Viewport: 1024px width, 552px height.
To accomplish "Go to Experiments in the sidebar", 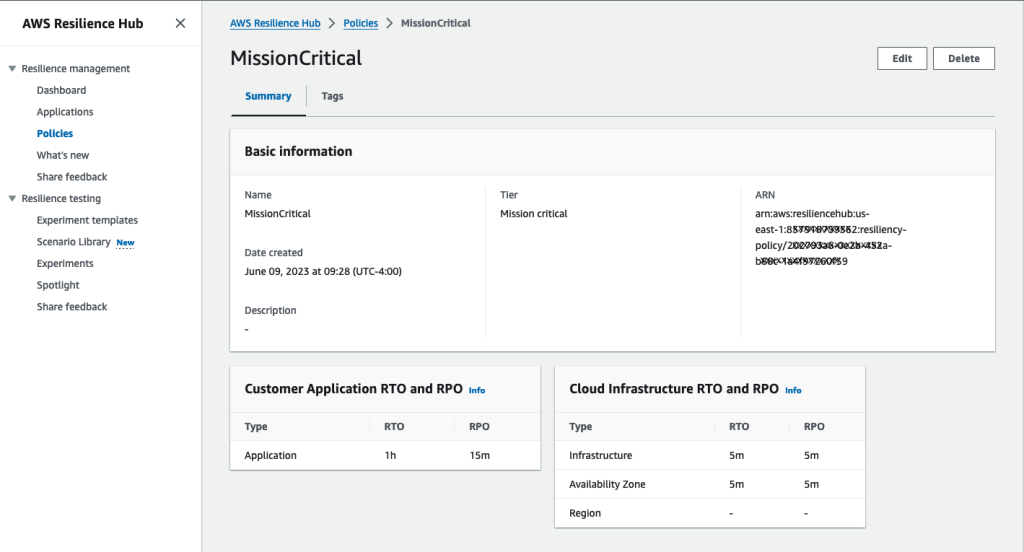I will point(65,263).
